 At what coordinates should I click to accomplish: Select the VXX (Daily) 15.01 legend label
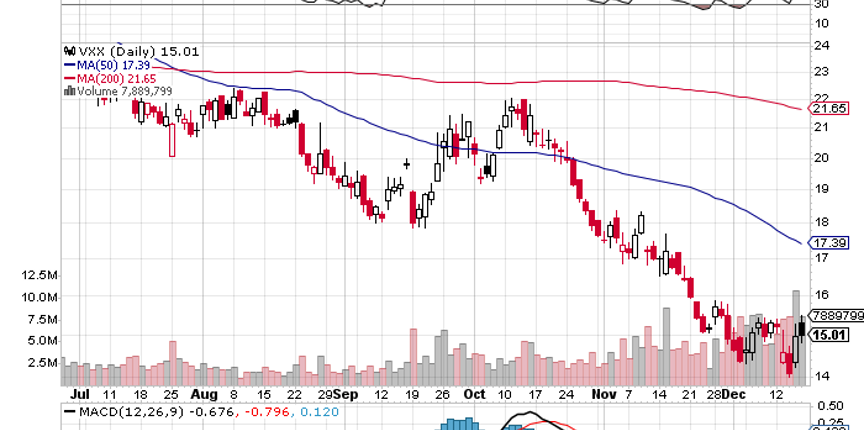[116, 50]
